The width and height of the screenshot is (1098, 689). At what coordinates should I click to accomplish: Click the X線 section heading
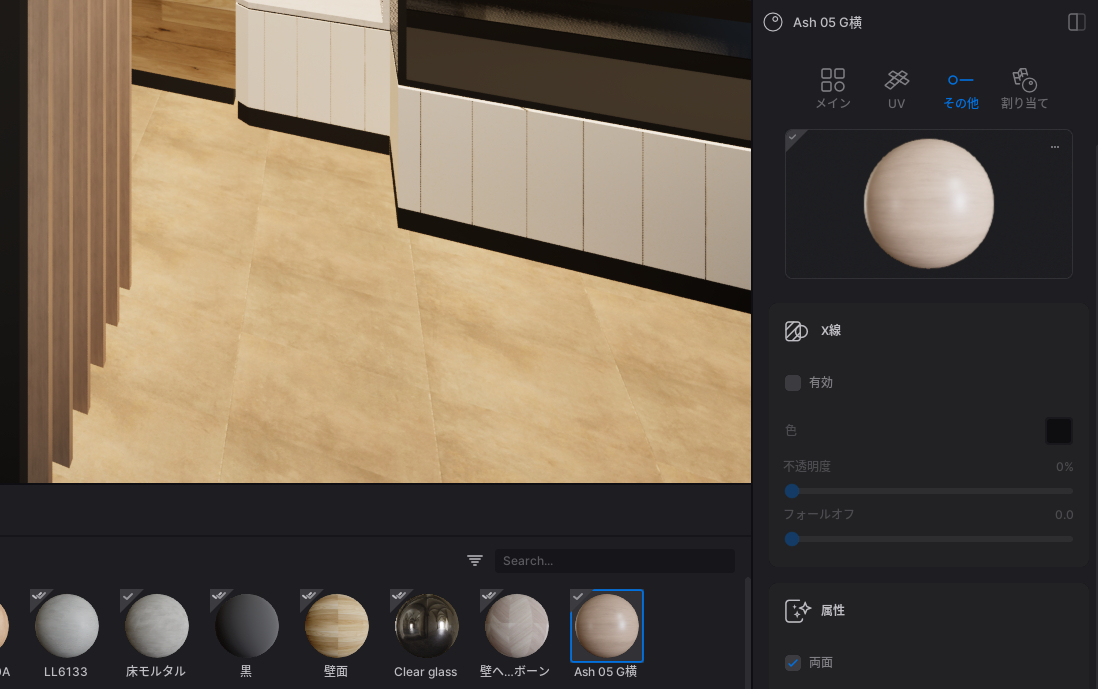(x=831, y=330)
